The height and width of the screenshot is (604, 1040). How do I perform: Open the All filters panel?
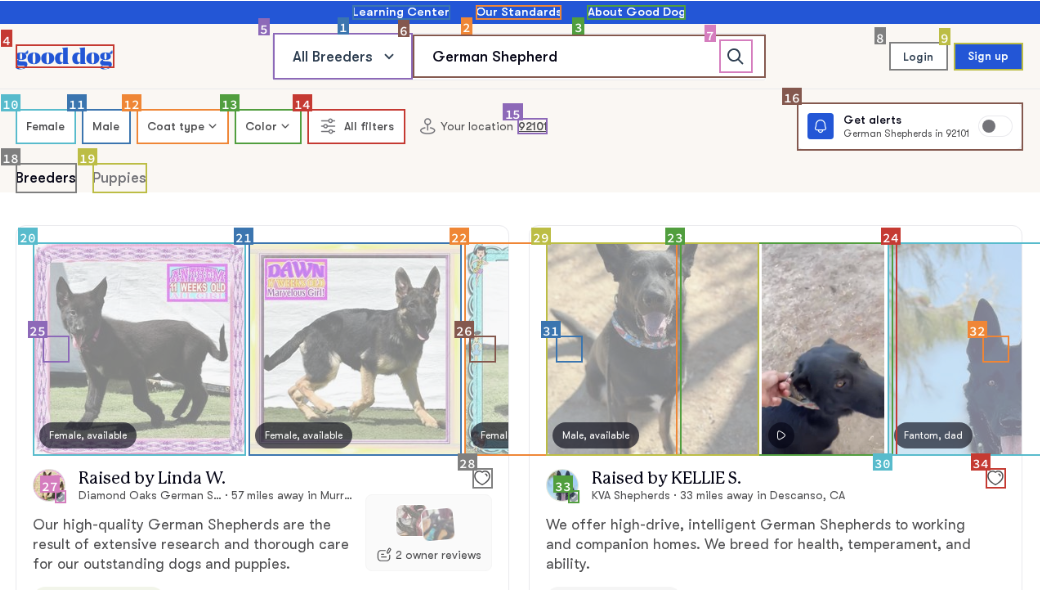click(355, 126)
